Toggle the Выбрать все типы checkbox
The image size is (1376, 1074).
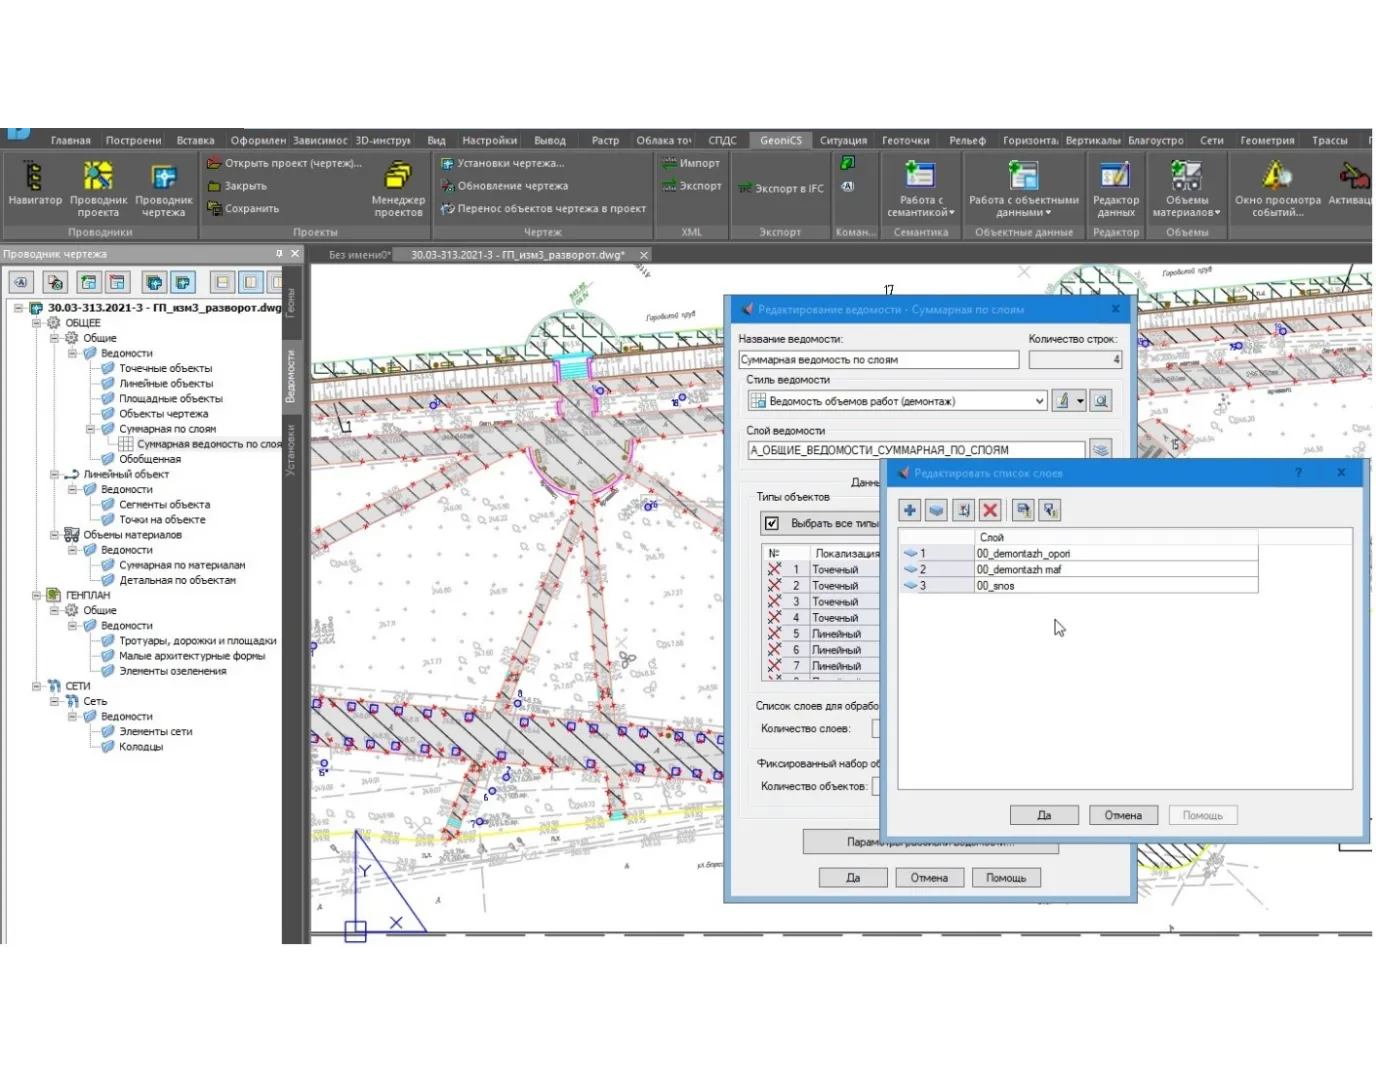pos(772,523)
